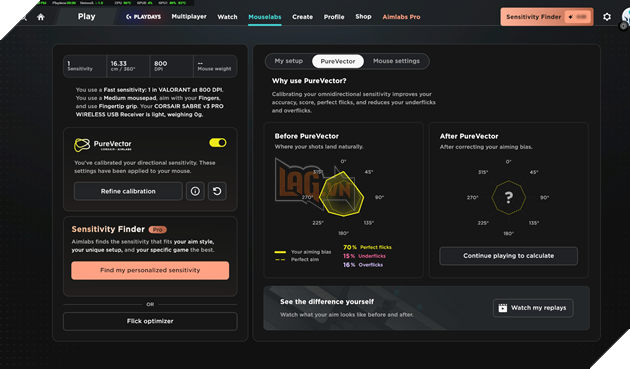630x369 pixels.
Task: Click the 16.33 cm / 360° value
Action: point(128,66)
